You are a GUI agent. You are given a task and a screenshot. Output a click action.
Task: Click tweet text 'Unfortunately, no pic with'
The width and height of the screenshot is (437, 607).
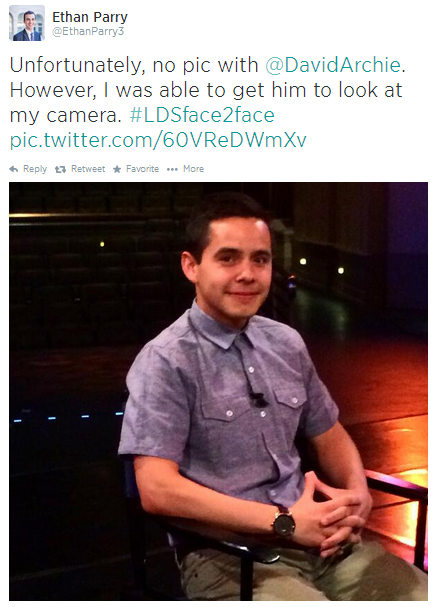pos(134,65)
